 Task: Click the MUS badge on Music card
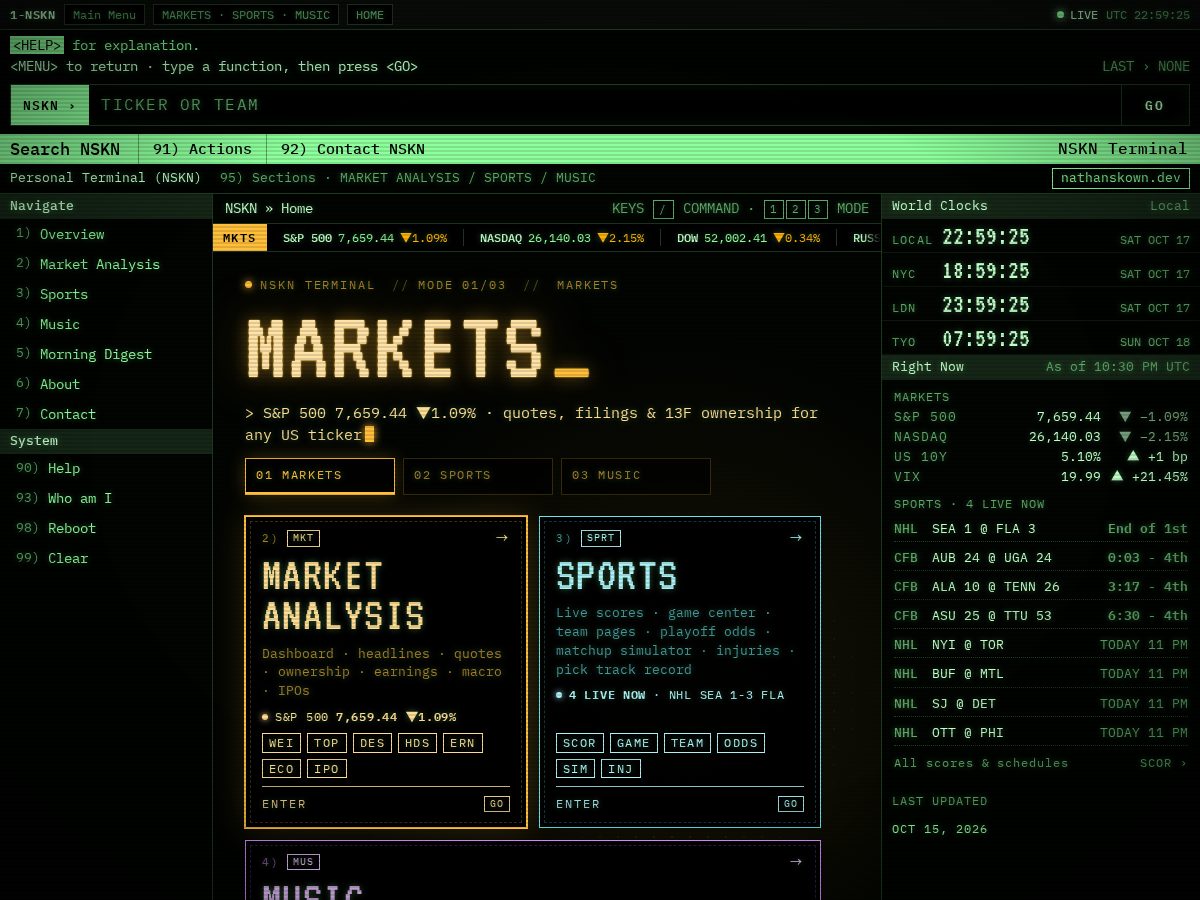coord(303,862)
